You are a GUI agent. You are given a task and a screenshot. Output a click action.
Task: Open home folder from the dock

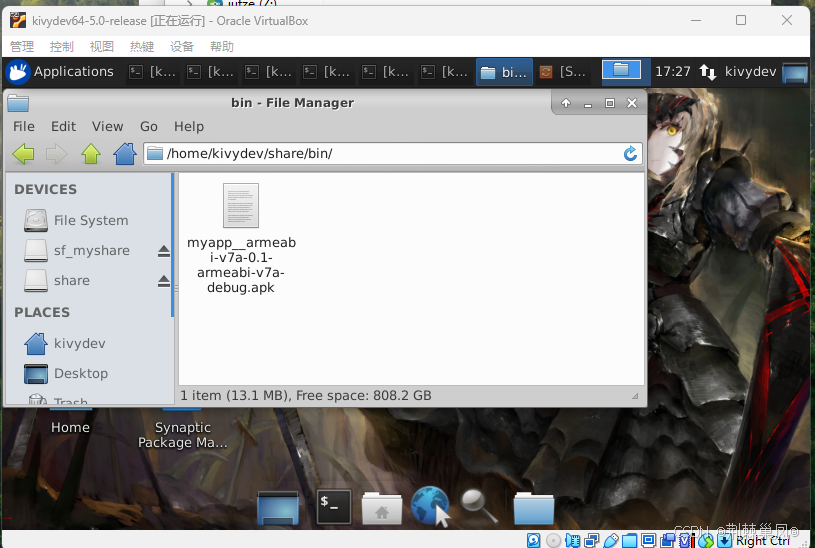point(382,508)
